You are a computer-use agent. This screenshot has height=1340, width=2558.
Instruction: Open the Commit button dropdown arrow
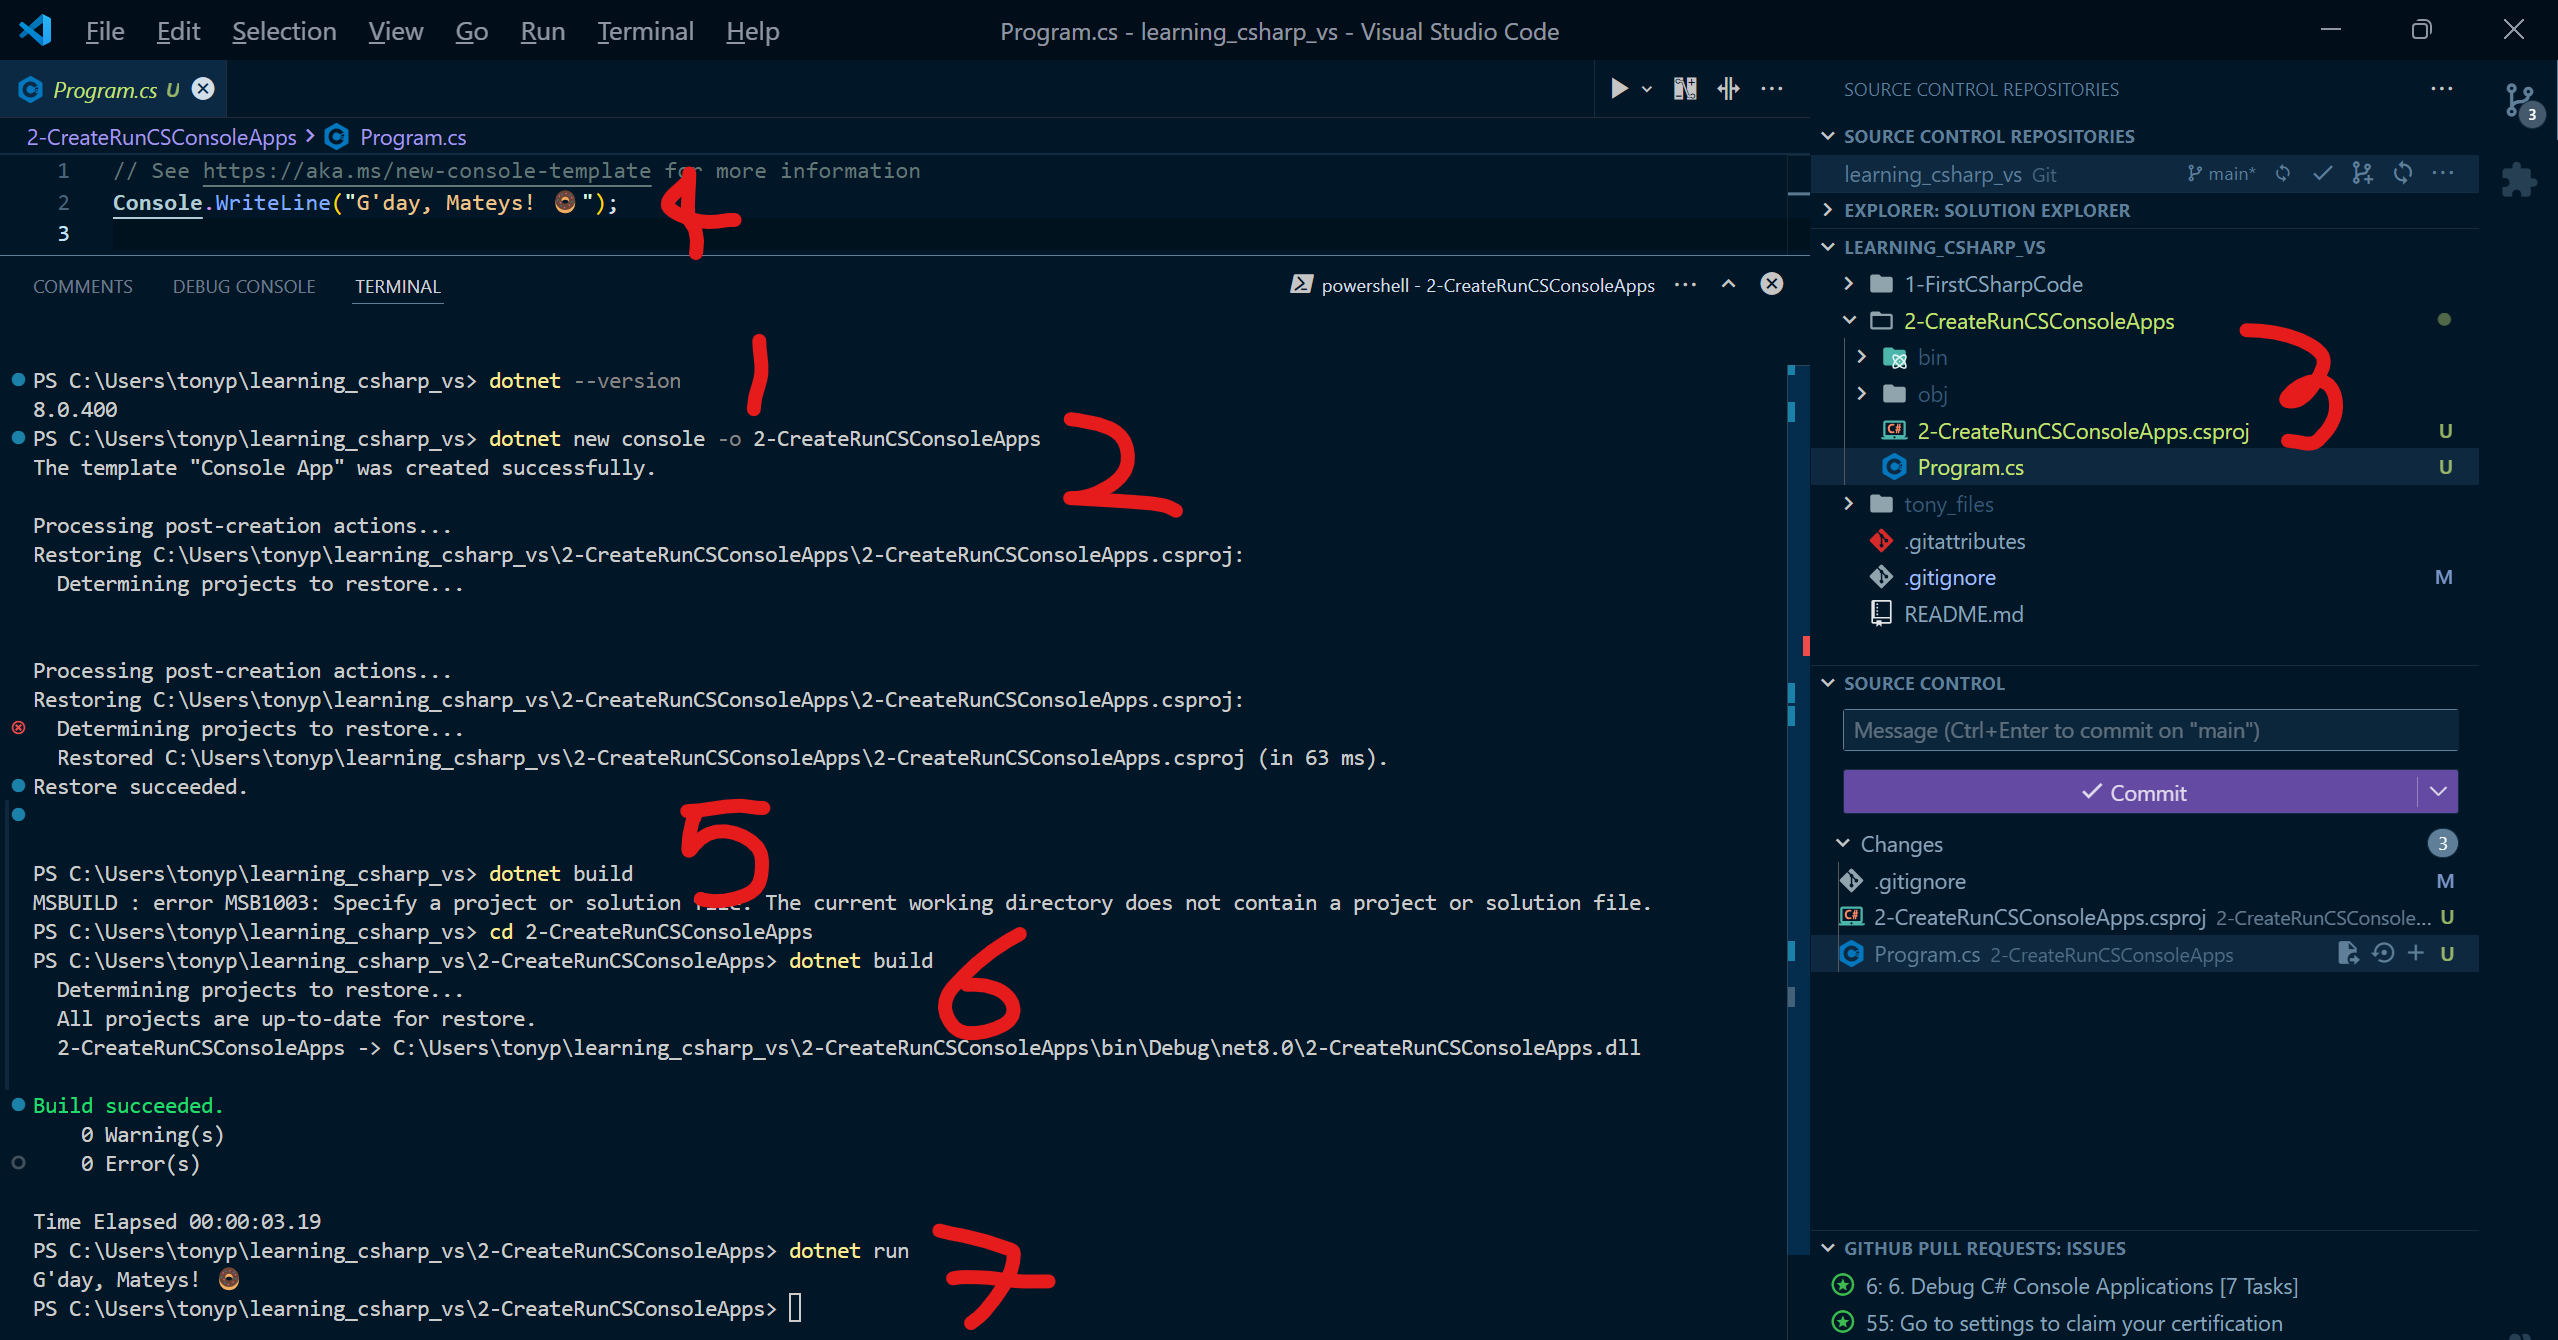pyautogui.click(x=2438, y=792)
